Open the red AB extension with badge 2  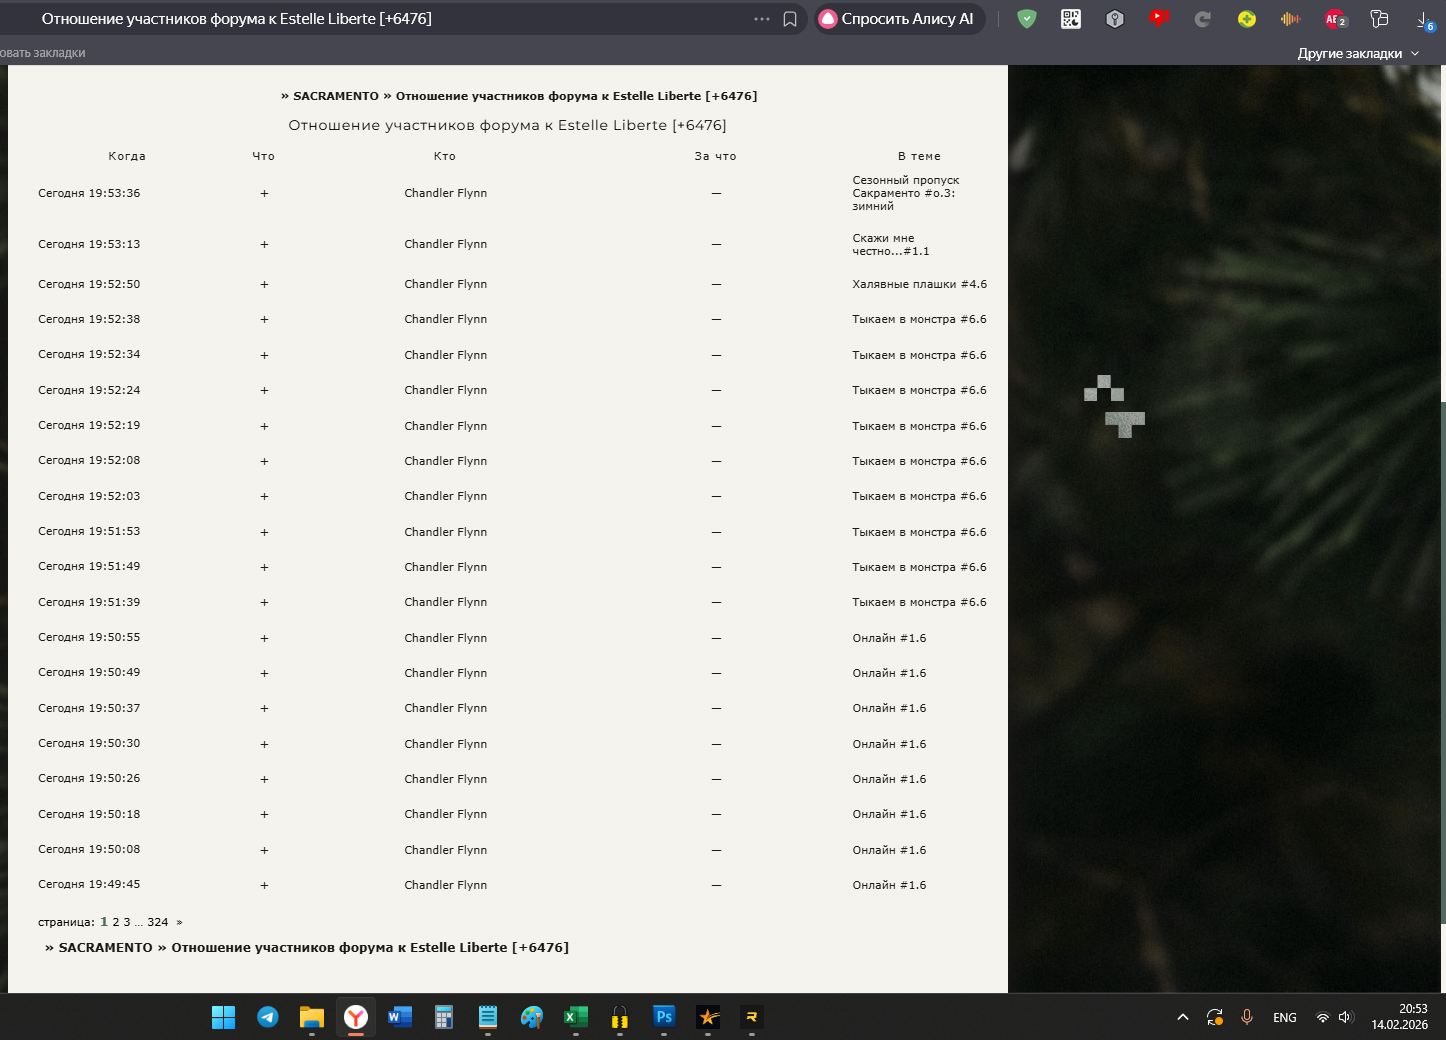[1335, 19]
